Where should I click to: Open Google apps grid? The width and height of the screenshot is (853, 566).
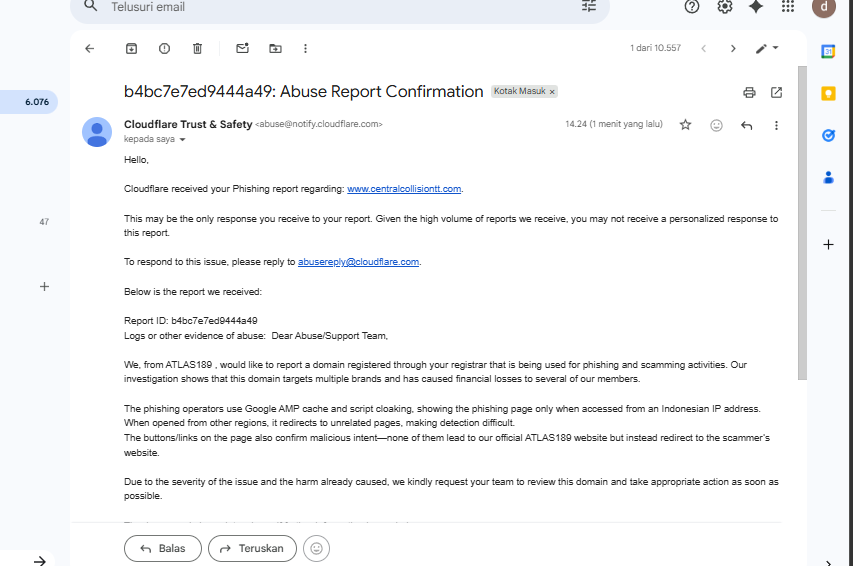788,7
